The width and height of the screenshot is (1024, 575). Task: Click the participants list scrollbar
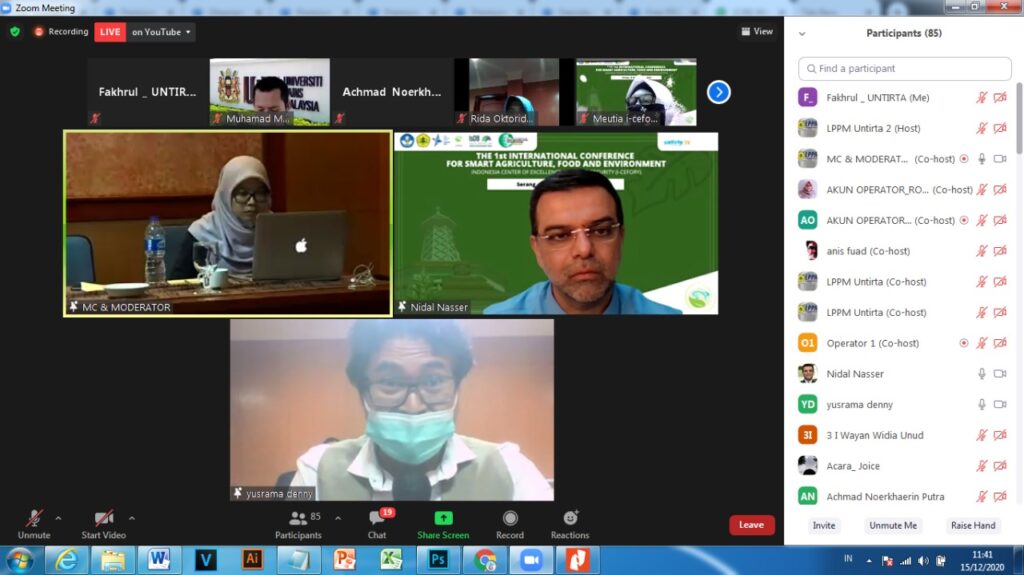pyautogui.click(x=1019, y=118)
